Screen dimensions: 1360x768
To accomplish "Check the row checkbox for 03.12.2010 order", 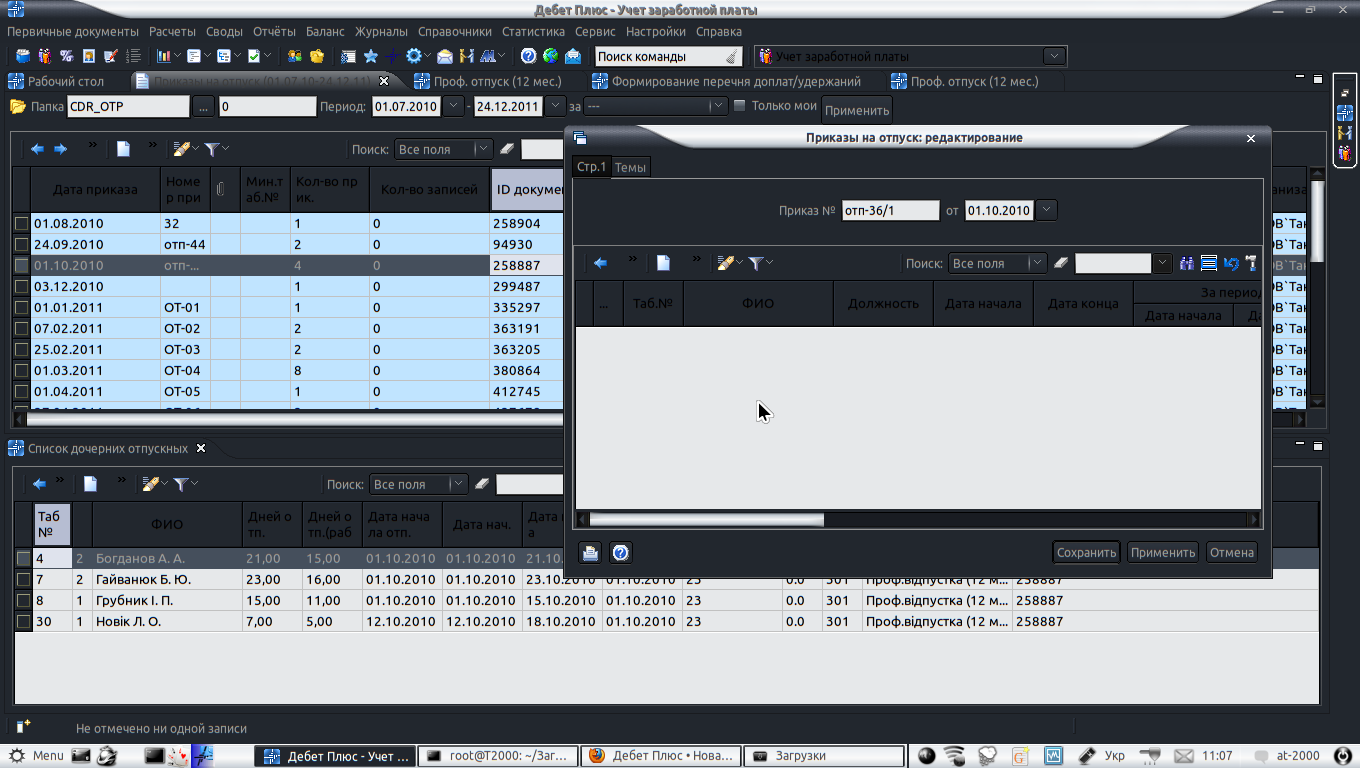I will [21, 287].
